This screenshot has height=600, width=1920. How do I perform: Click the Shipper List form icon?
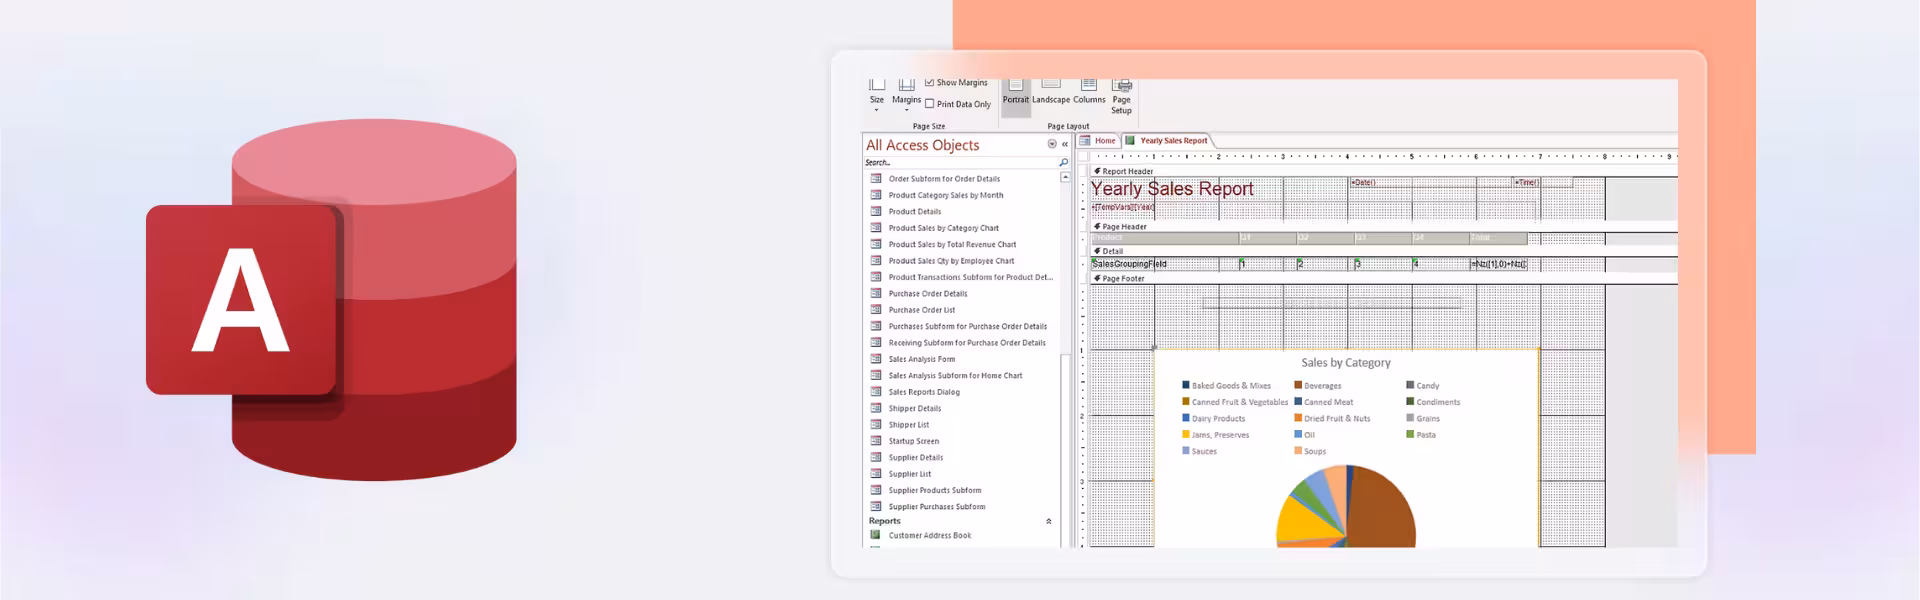(x=876, y=424)
